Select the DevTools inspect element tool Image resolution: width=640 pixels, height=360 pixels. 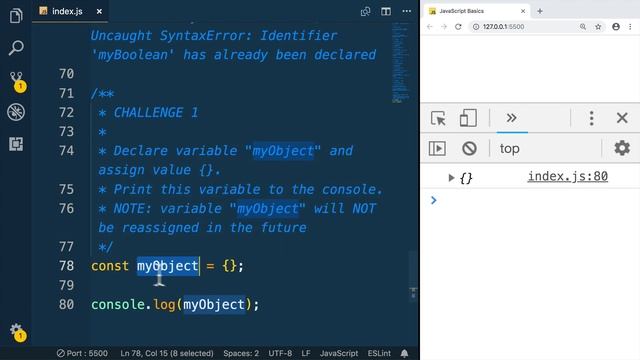(438, 118)
